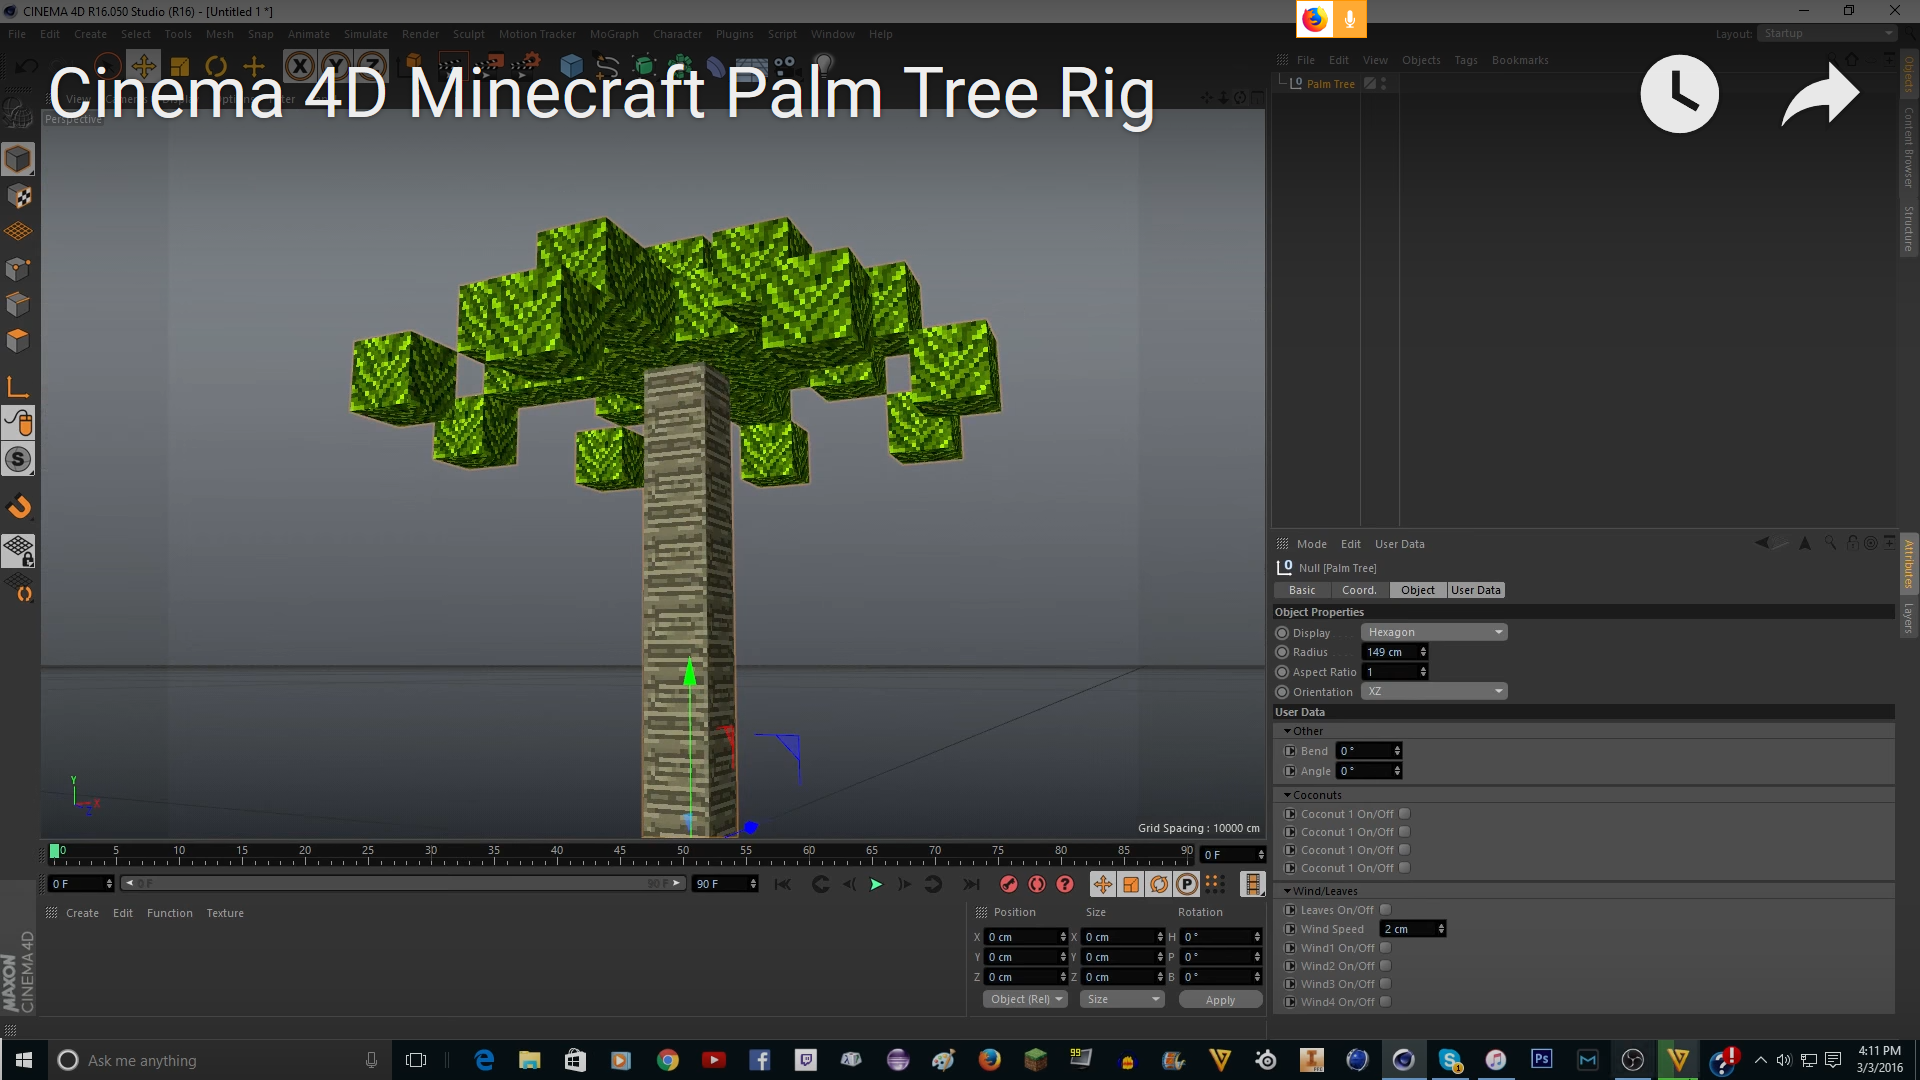This screenshot has height=1080, width=1920.
Task: Open File Explorer from the taskbar
Action: click(529, 1060)
